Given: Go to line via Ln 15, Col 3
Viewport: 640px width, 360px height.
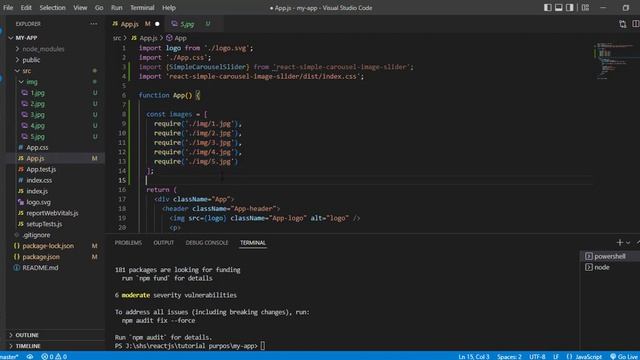Looking at the screenshot, I should pos(473,356).
